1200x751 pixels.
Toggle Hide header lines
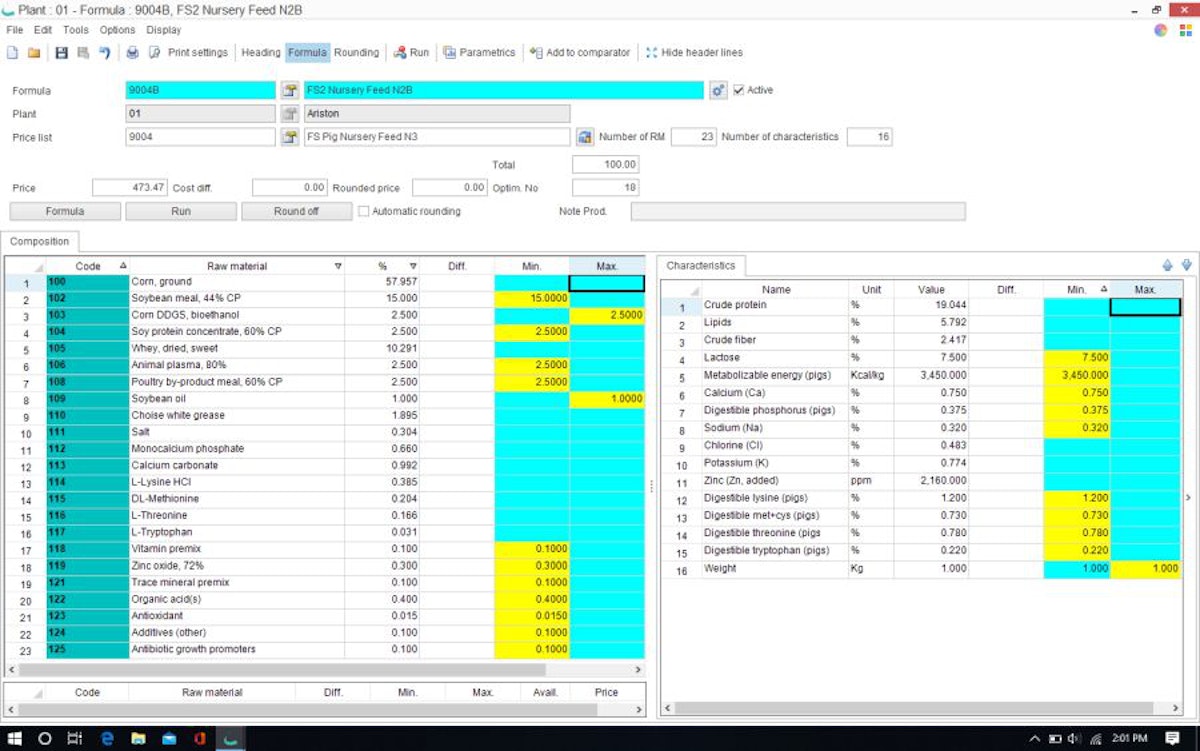coord(694,53)
